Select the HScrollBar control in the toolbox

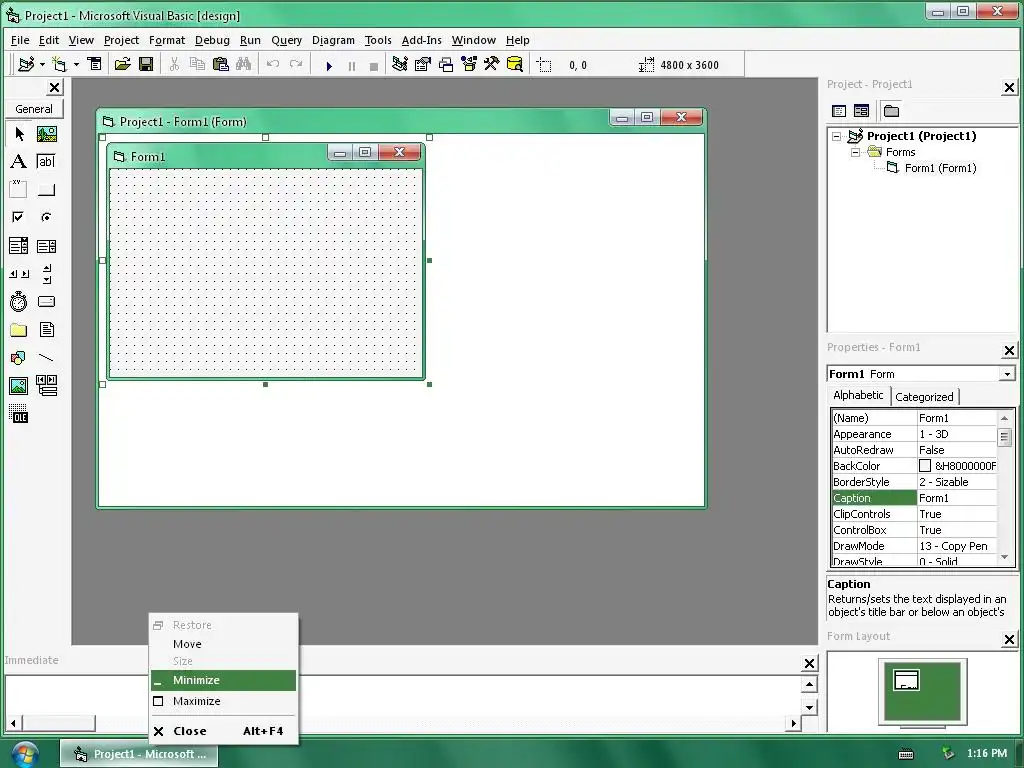[19, 274]
